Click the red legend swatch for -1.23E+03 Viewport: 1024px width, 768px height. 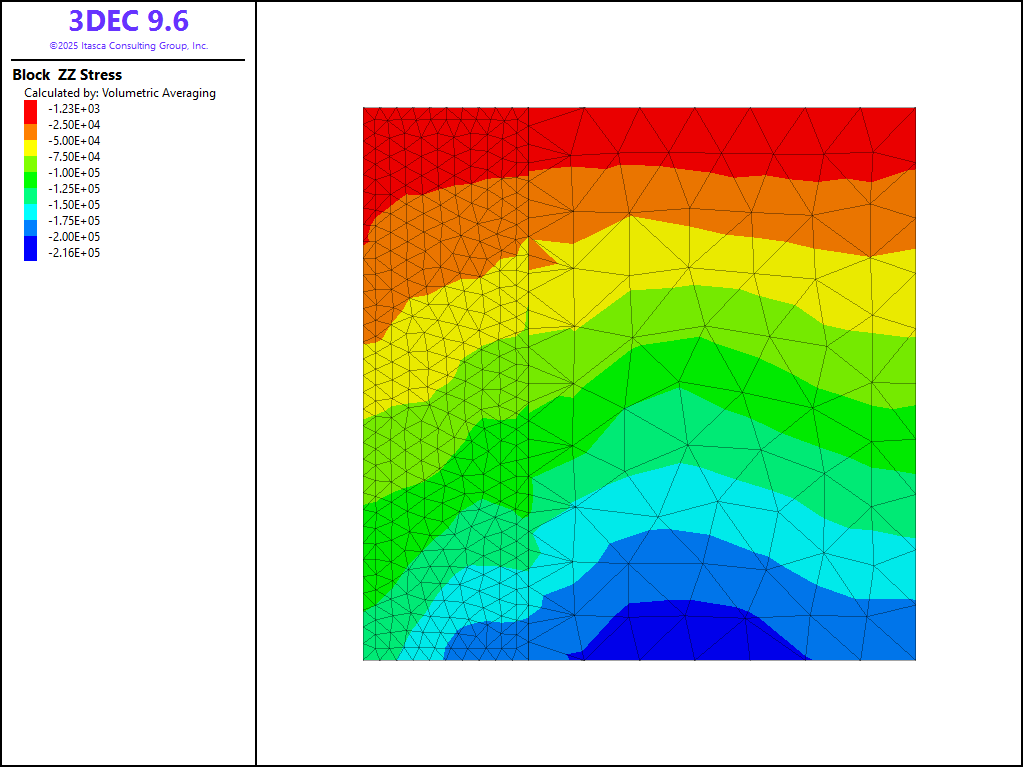click(31, 108)
